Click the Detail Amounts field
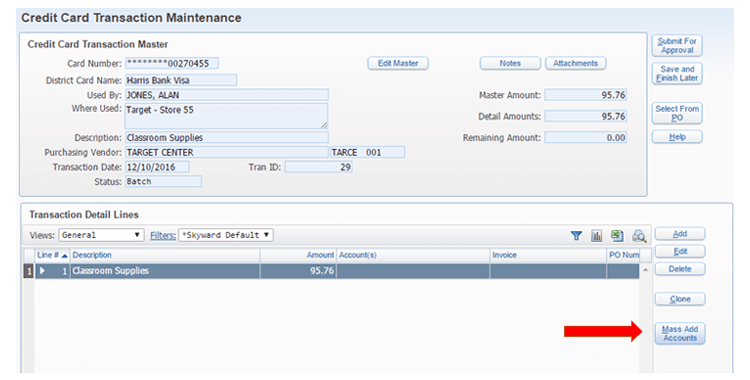Screen dimensions: 750x380 tap(585, 116)
